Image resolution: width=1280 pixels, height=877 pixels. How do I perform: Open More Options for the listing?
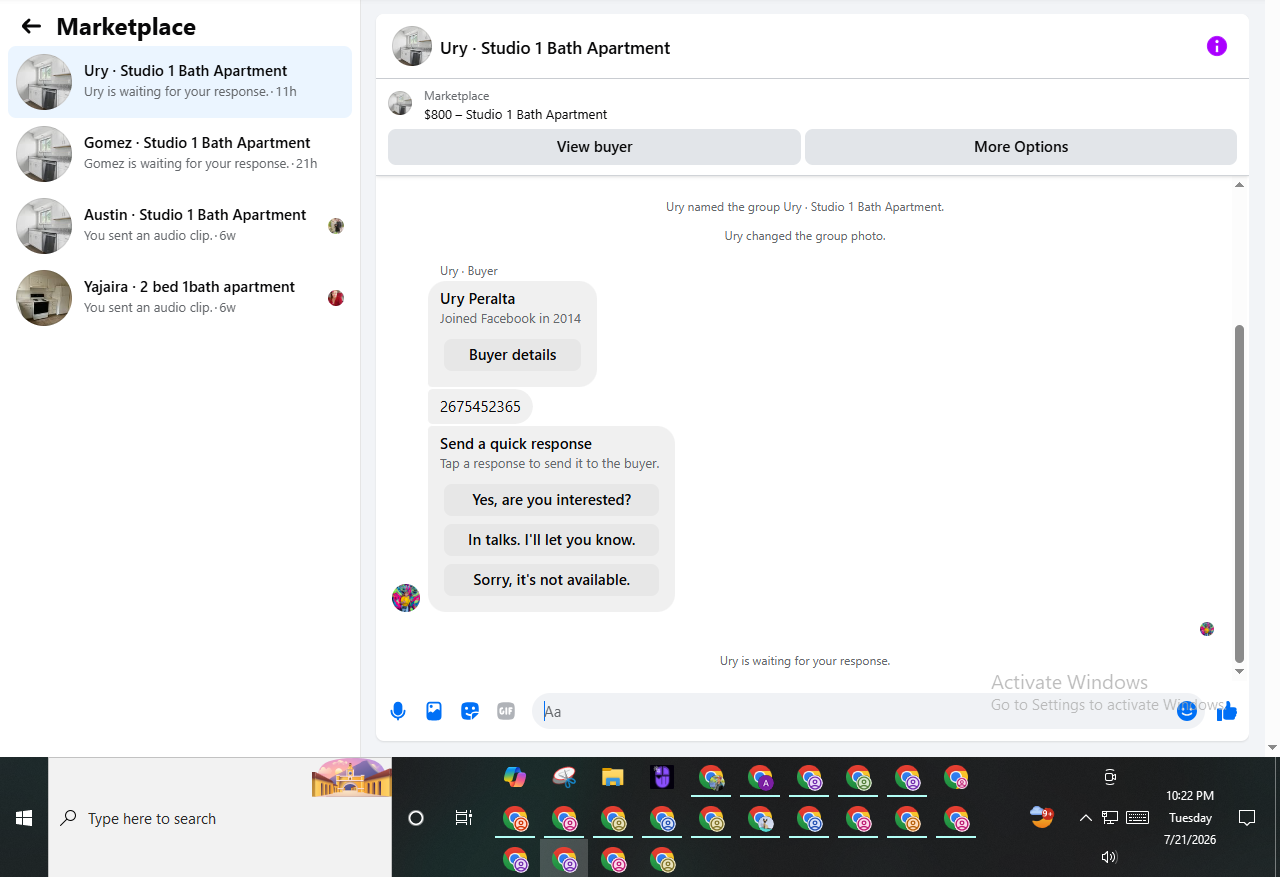click(x=1021, y=147)
